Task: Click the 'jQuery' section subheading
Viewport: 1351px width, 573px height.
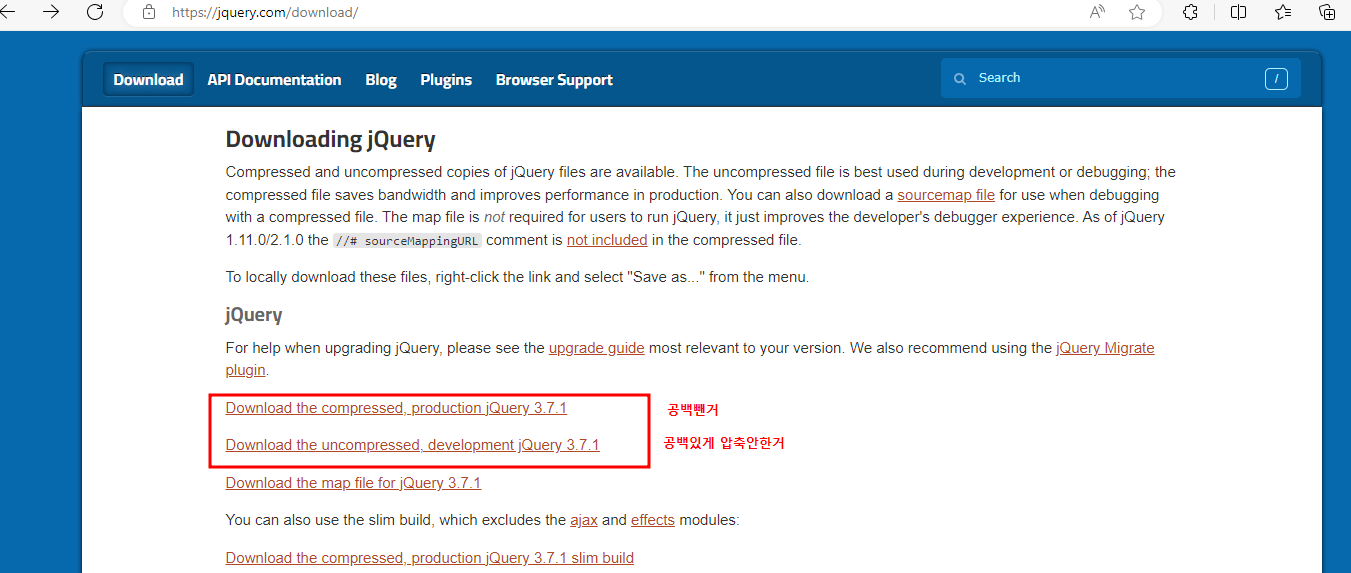Action: [x=254, y=314]
